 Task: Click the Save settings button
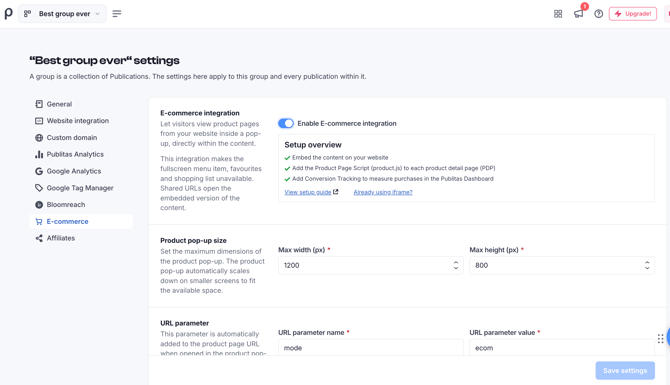[625, 370]
